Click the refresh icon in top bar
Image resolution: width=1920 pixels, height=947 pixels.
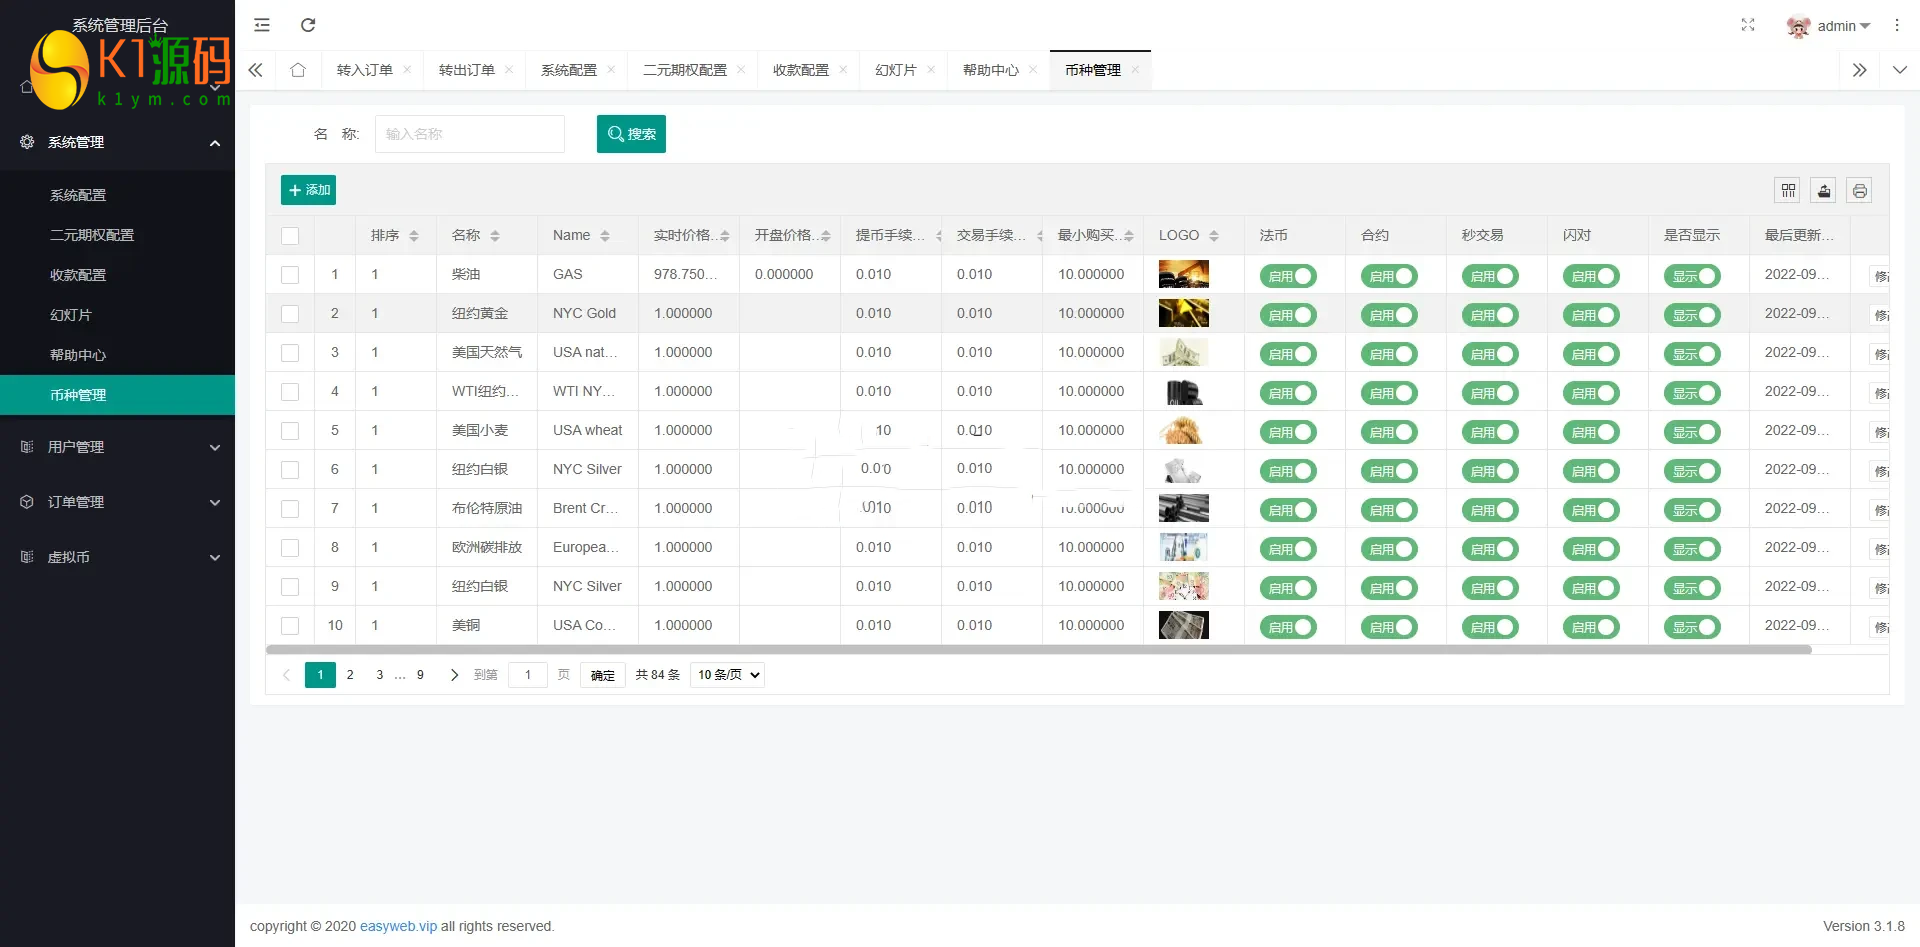click(x=308, y=25)
